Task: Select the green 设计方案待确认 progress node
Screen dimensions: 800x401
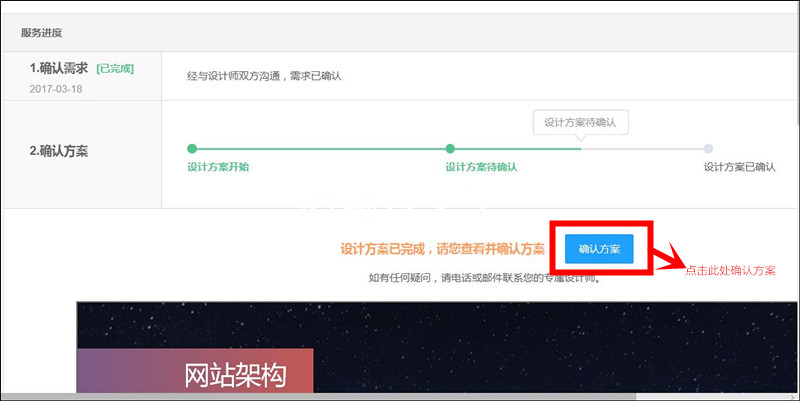Action: coord(450,148)
